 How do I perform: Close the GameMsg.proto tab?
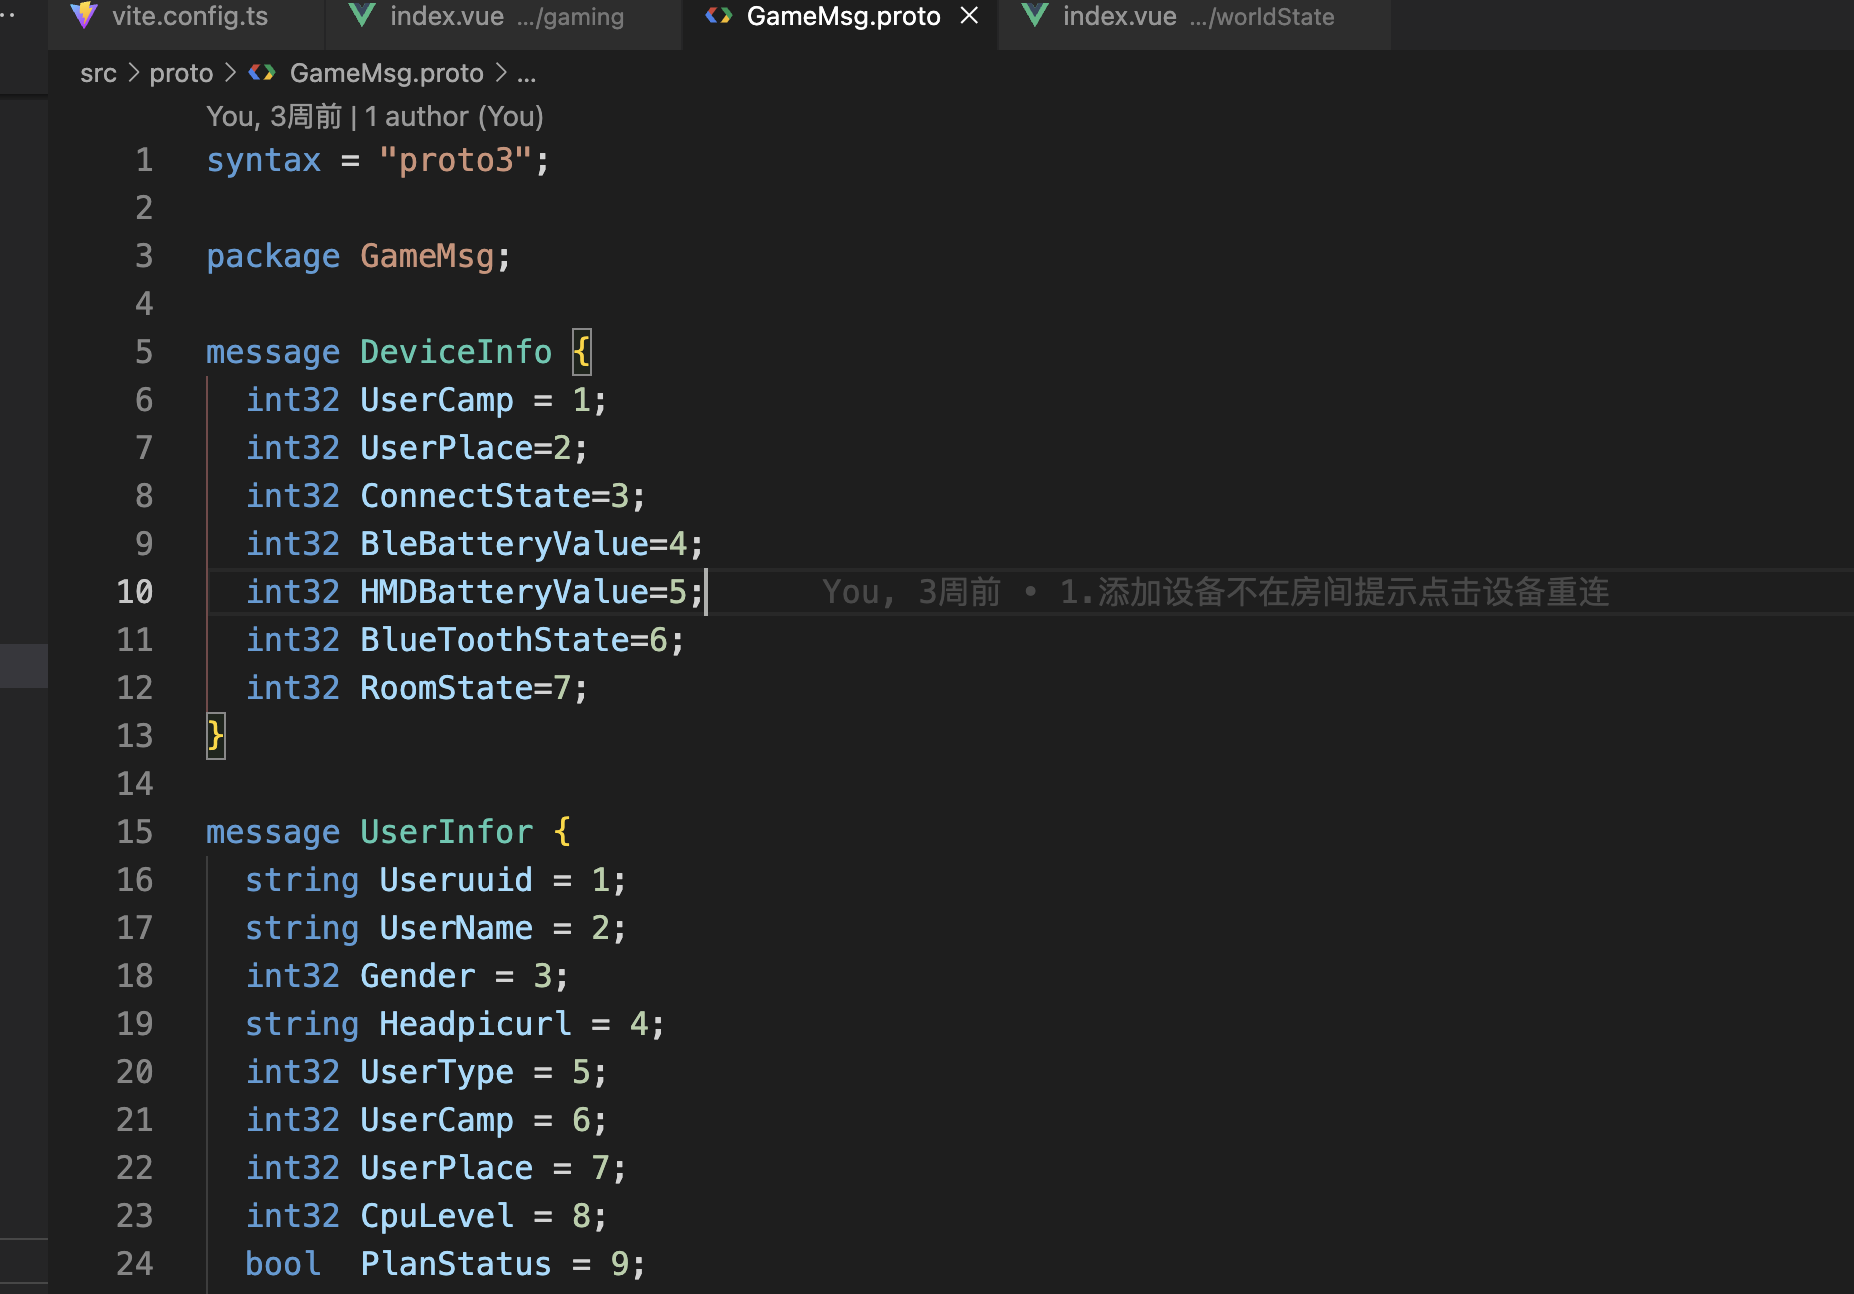967,16
